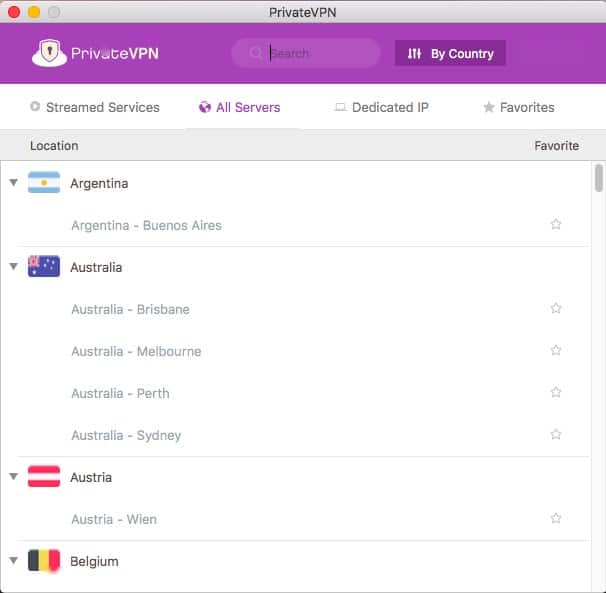Click the server list vertical scrollbar

pyautogui.click(x=598, y=179)
